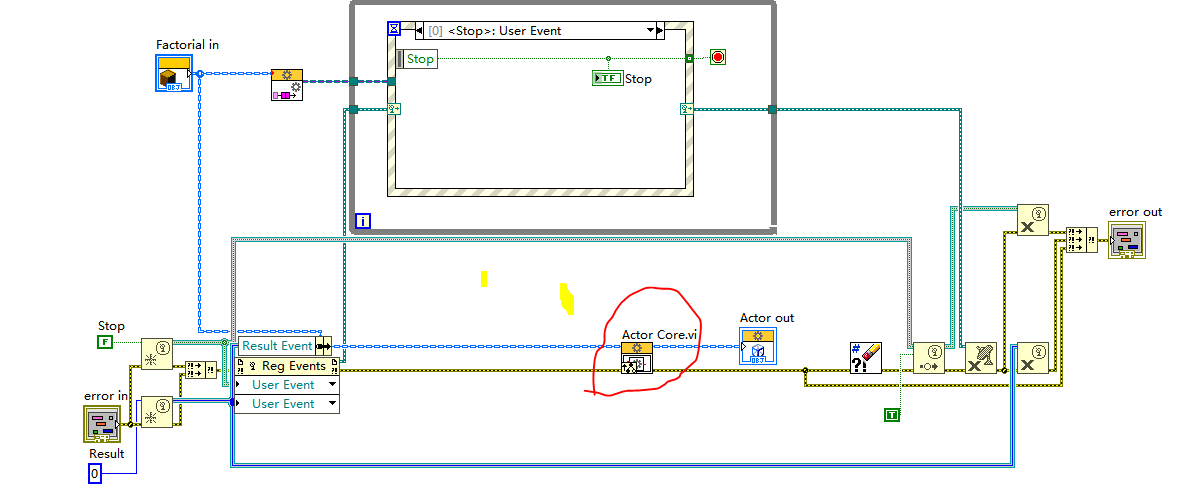1201x498 pixels.
Task: Click the Reg Events header node
Action: click(x=287, y=366)
